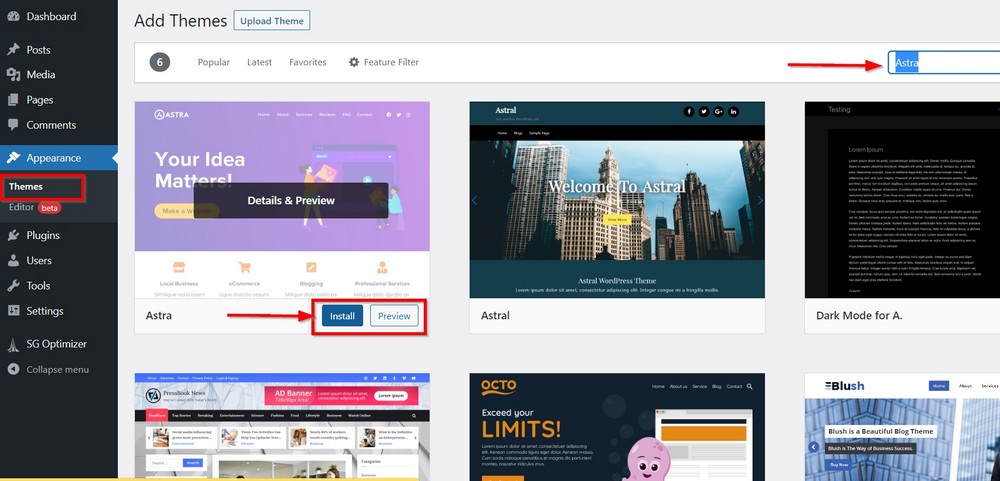This screenshot has width=1000, height=481.
Task: Click the SG Optimizer icon
Action: point(13,344)
